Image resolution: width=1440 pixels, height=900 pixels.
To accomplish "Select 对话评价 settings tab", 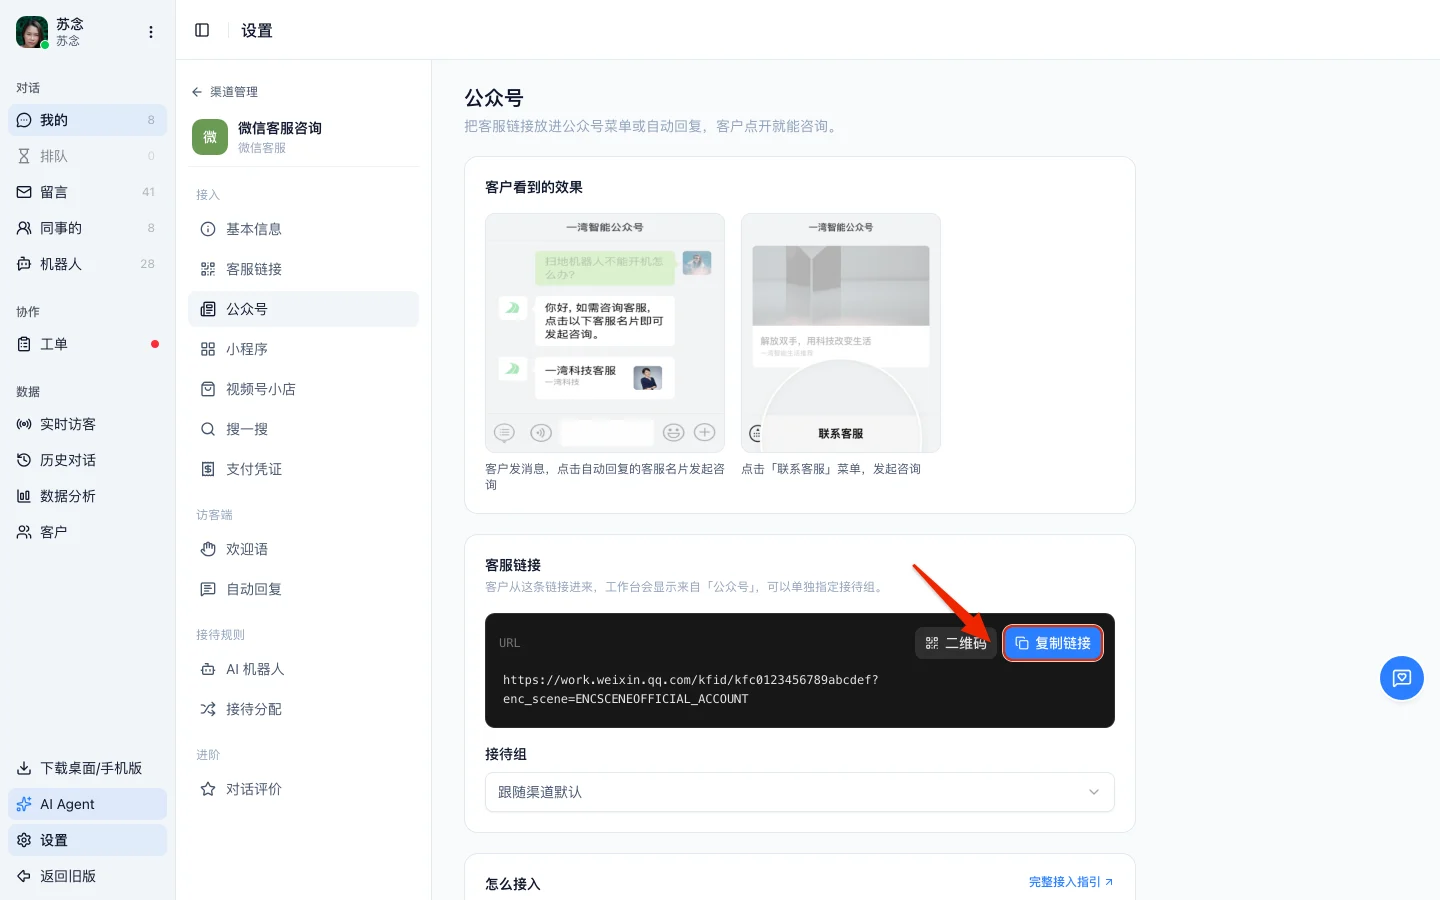I will 303,789.
